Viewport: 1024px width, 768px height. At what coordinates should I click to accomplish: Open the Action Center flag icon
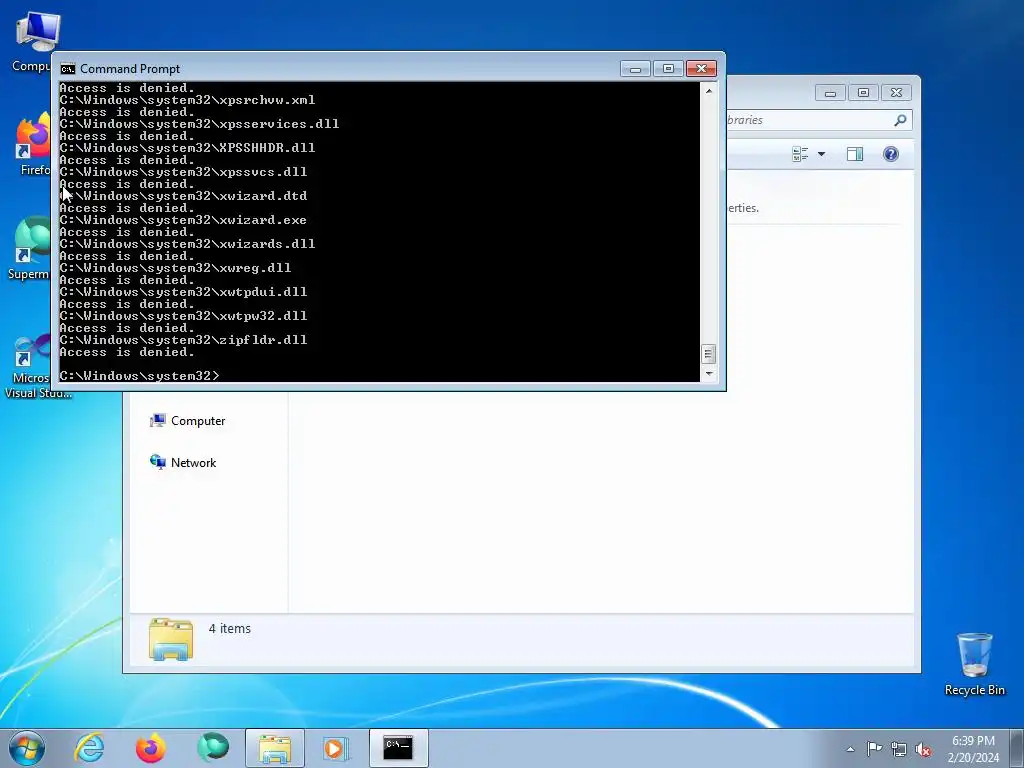874,749
